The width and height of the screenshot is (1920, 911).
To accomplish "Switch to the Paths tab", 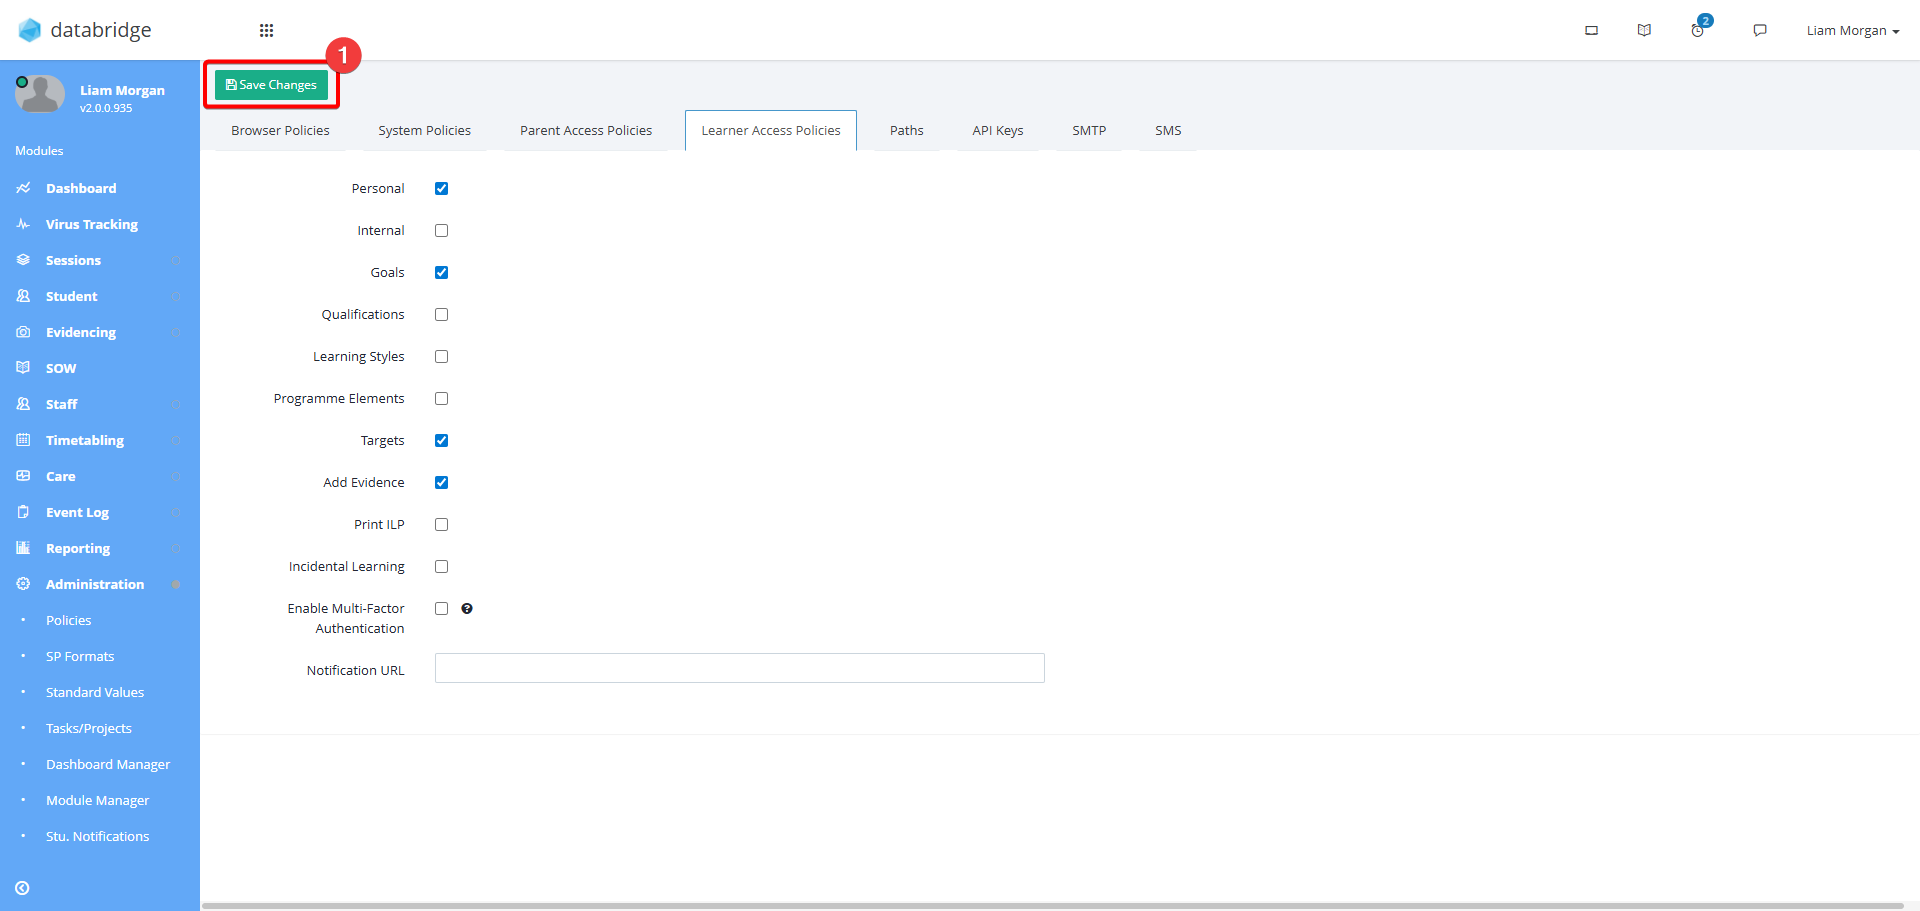I will pyautogui.click(x=907, y=130).
